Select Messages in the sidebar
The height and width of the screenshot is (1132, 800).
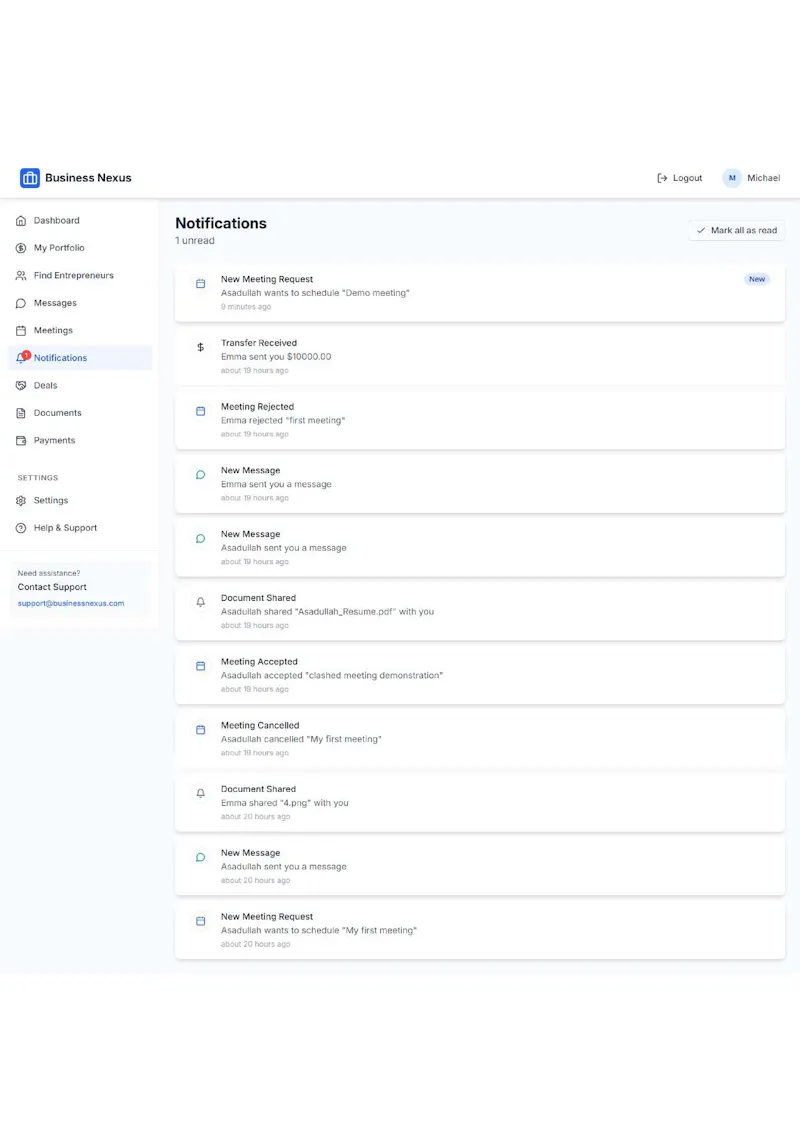(x=80, y=303)
